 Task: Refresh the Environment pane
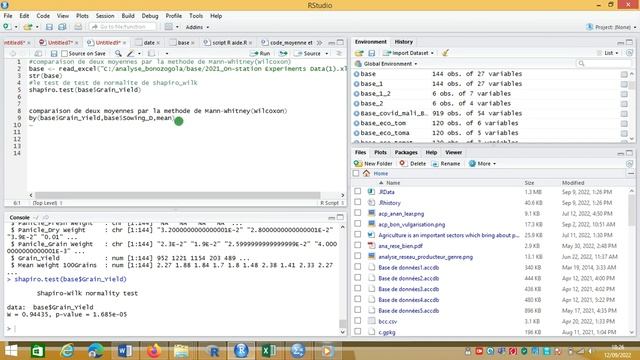point(629,53)
